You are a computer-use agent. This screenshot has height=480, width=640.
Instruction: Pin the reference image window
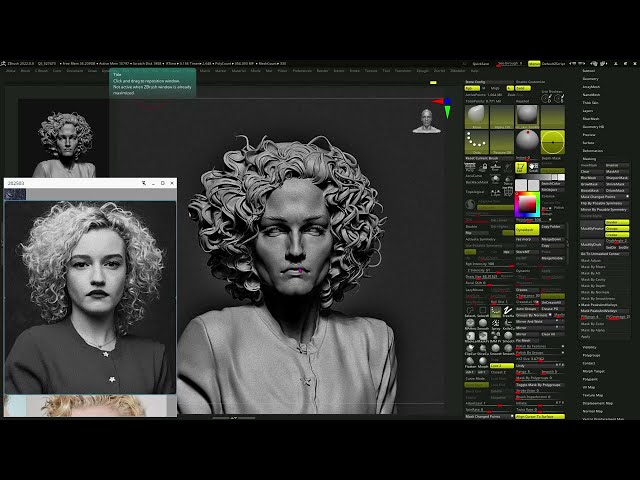click(144, 183)
